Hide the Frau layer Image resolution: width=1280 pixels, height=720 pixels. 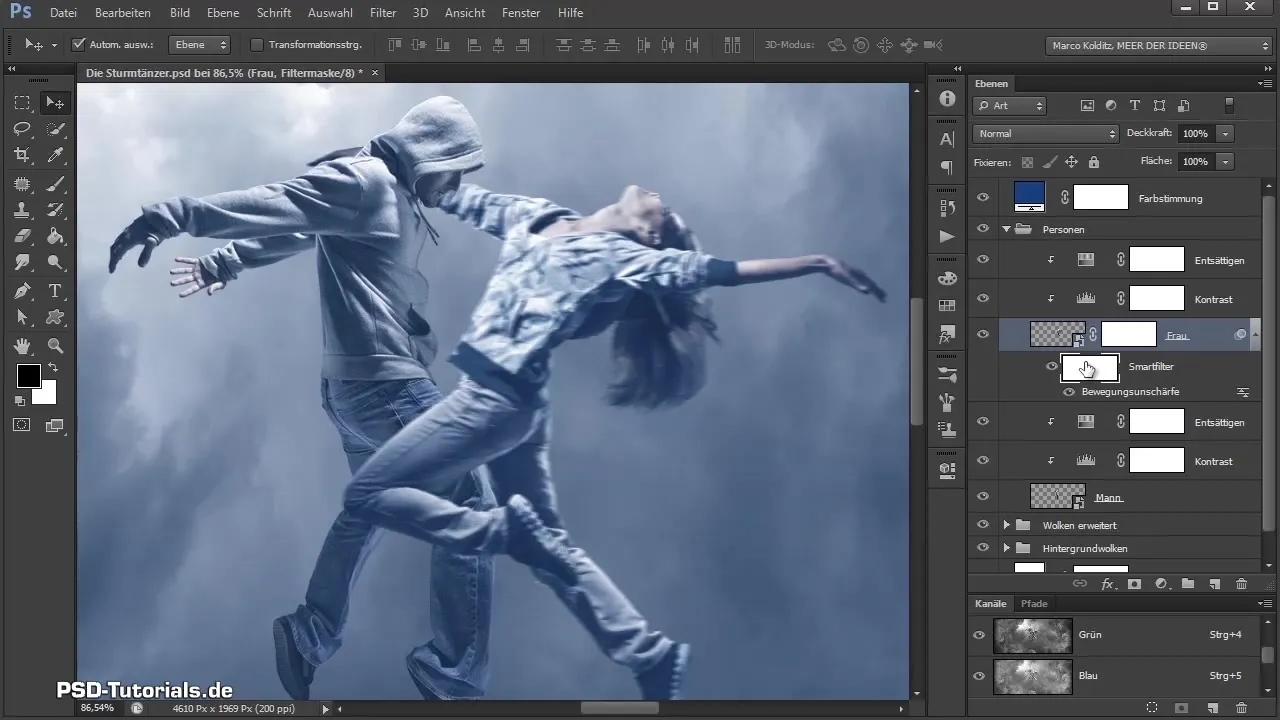983,335
